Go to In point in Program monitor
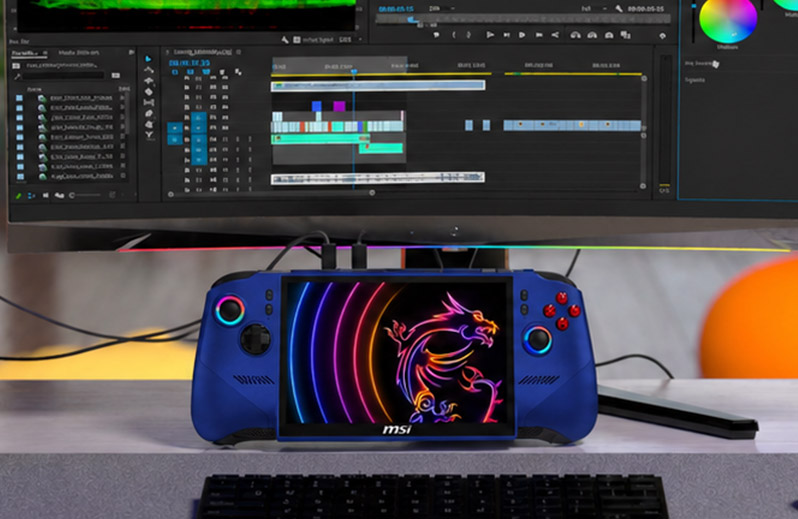The image size is (798, 519). [490, 35]
